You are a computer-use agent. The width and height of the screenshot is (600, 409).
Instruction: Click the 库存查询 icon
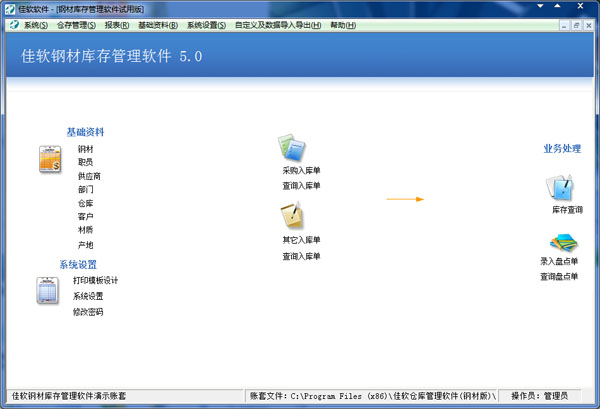pos(559,187)
